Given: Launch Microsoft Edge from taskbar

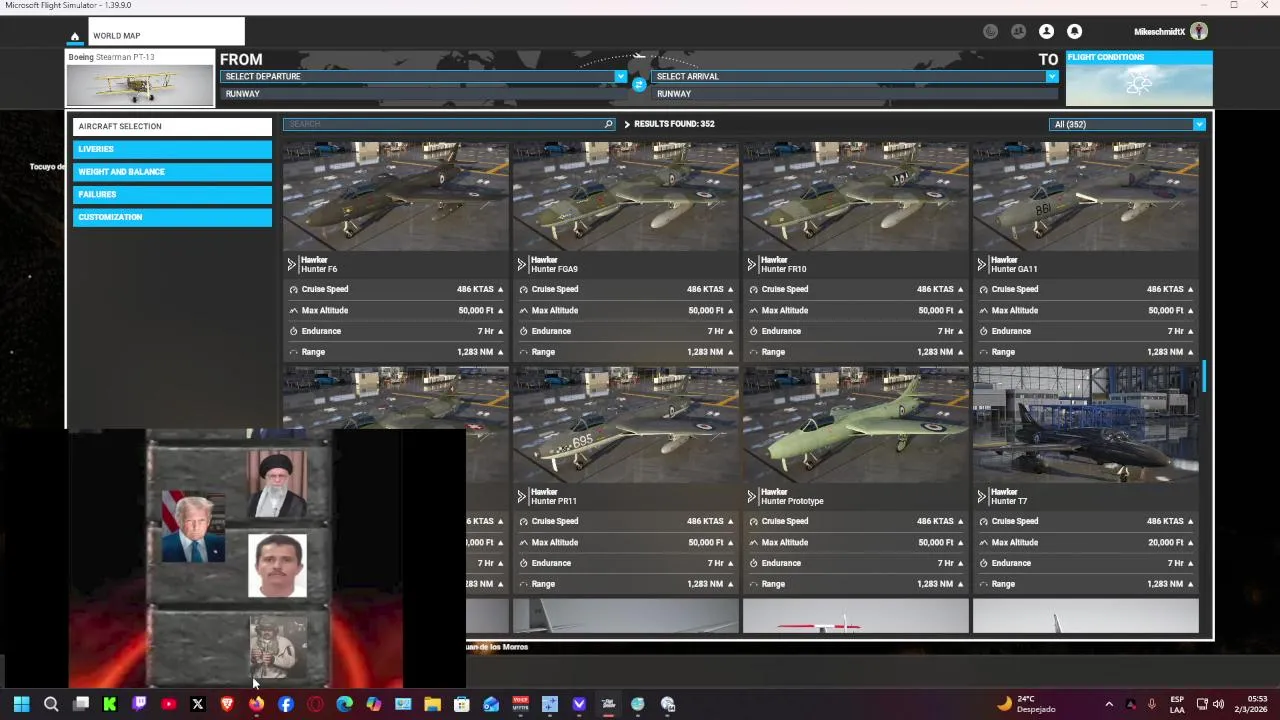Looking at the screenshot, I should click(x=344, y=704).
